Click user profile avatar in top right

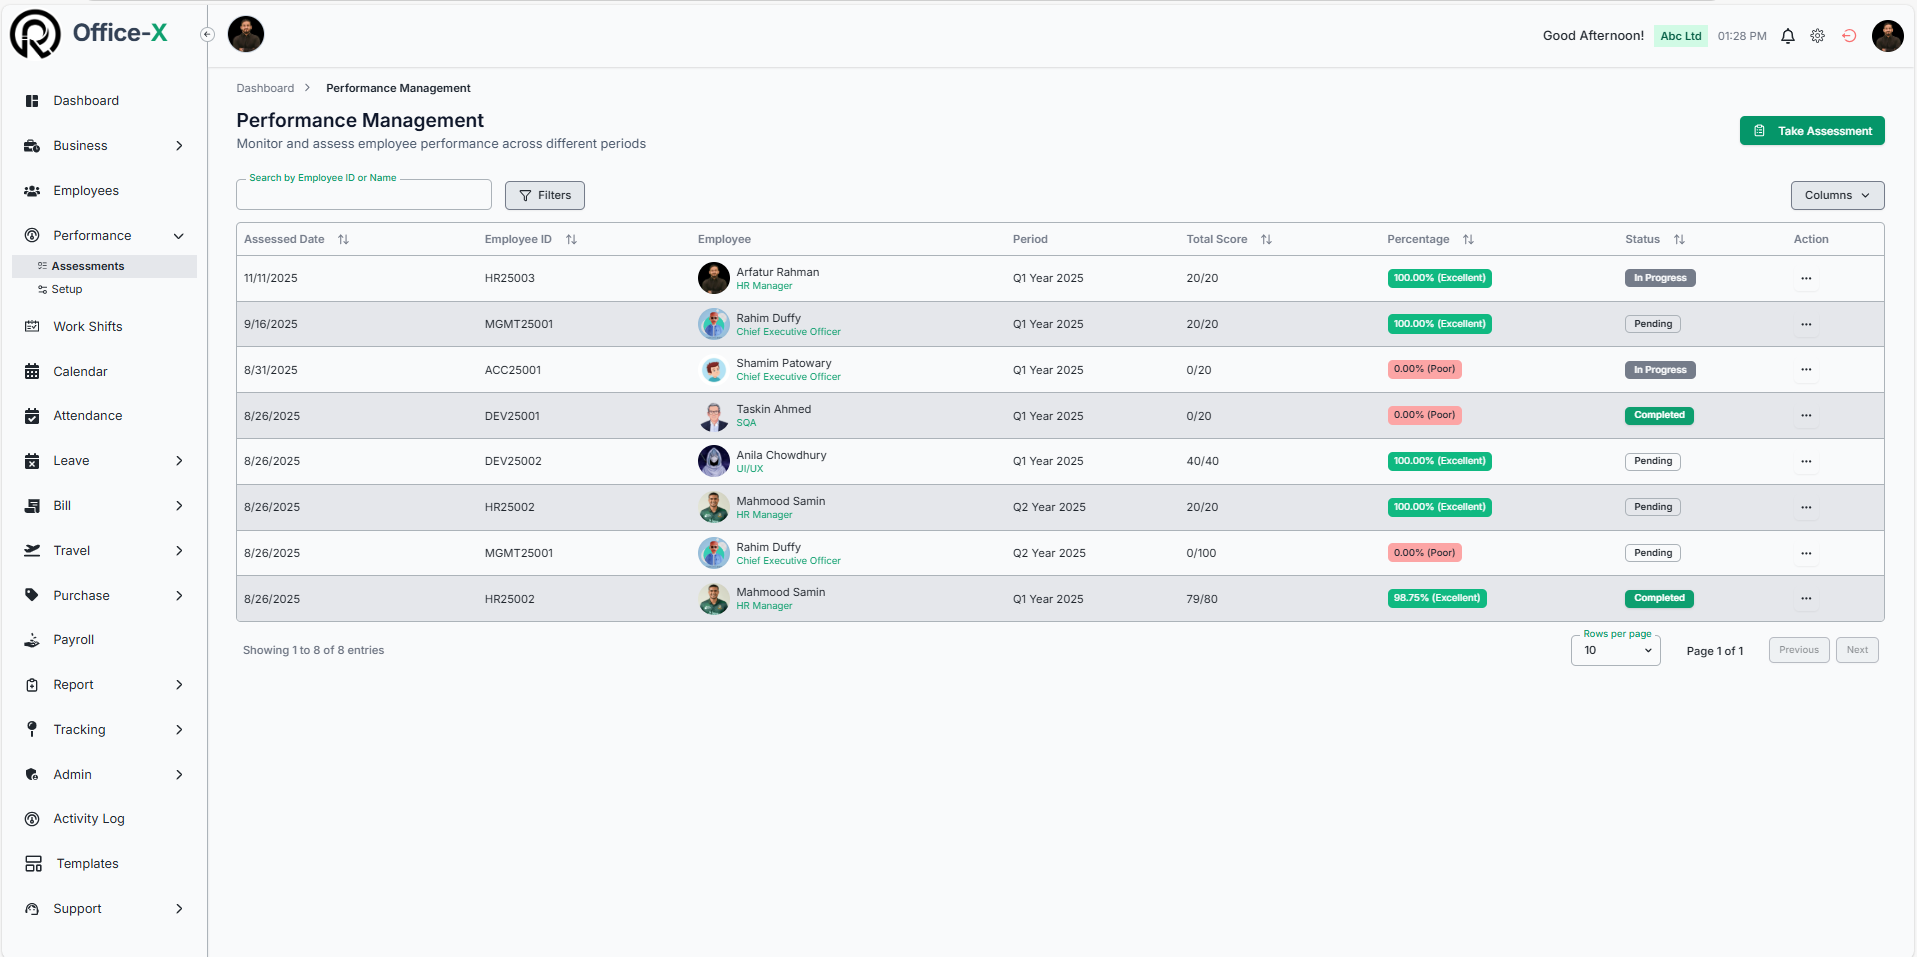click(x=1887, y=36)
